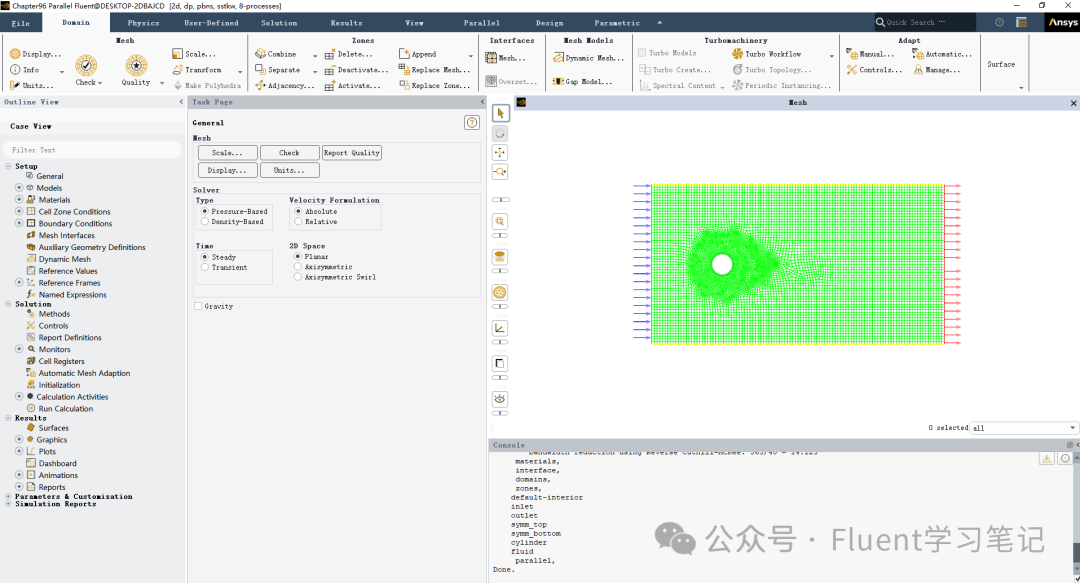Viewport: 1080px width, 583px height.
Task: Expand the Models tree node
Action: (19, 187)
